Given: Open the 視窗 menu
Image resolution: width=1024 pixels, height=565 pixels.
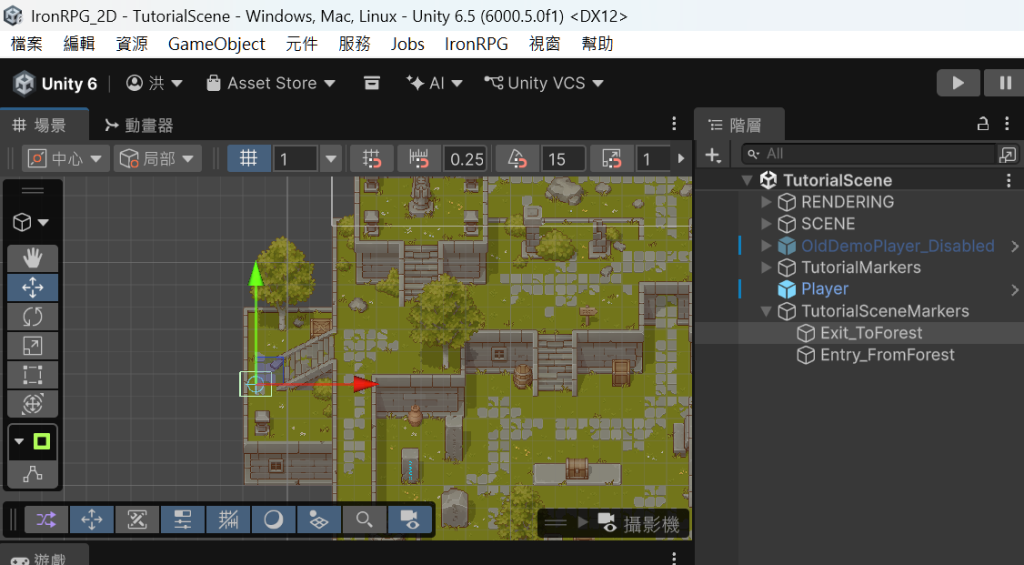Looking at the screenshot, I should (x=545, y=44).
